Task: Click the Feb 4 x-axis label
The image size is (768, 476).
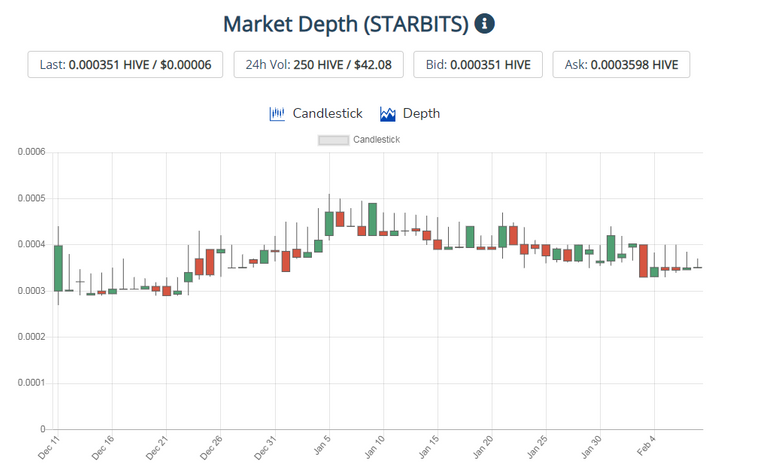Action: (x=646, y=445)
